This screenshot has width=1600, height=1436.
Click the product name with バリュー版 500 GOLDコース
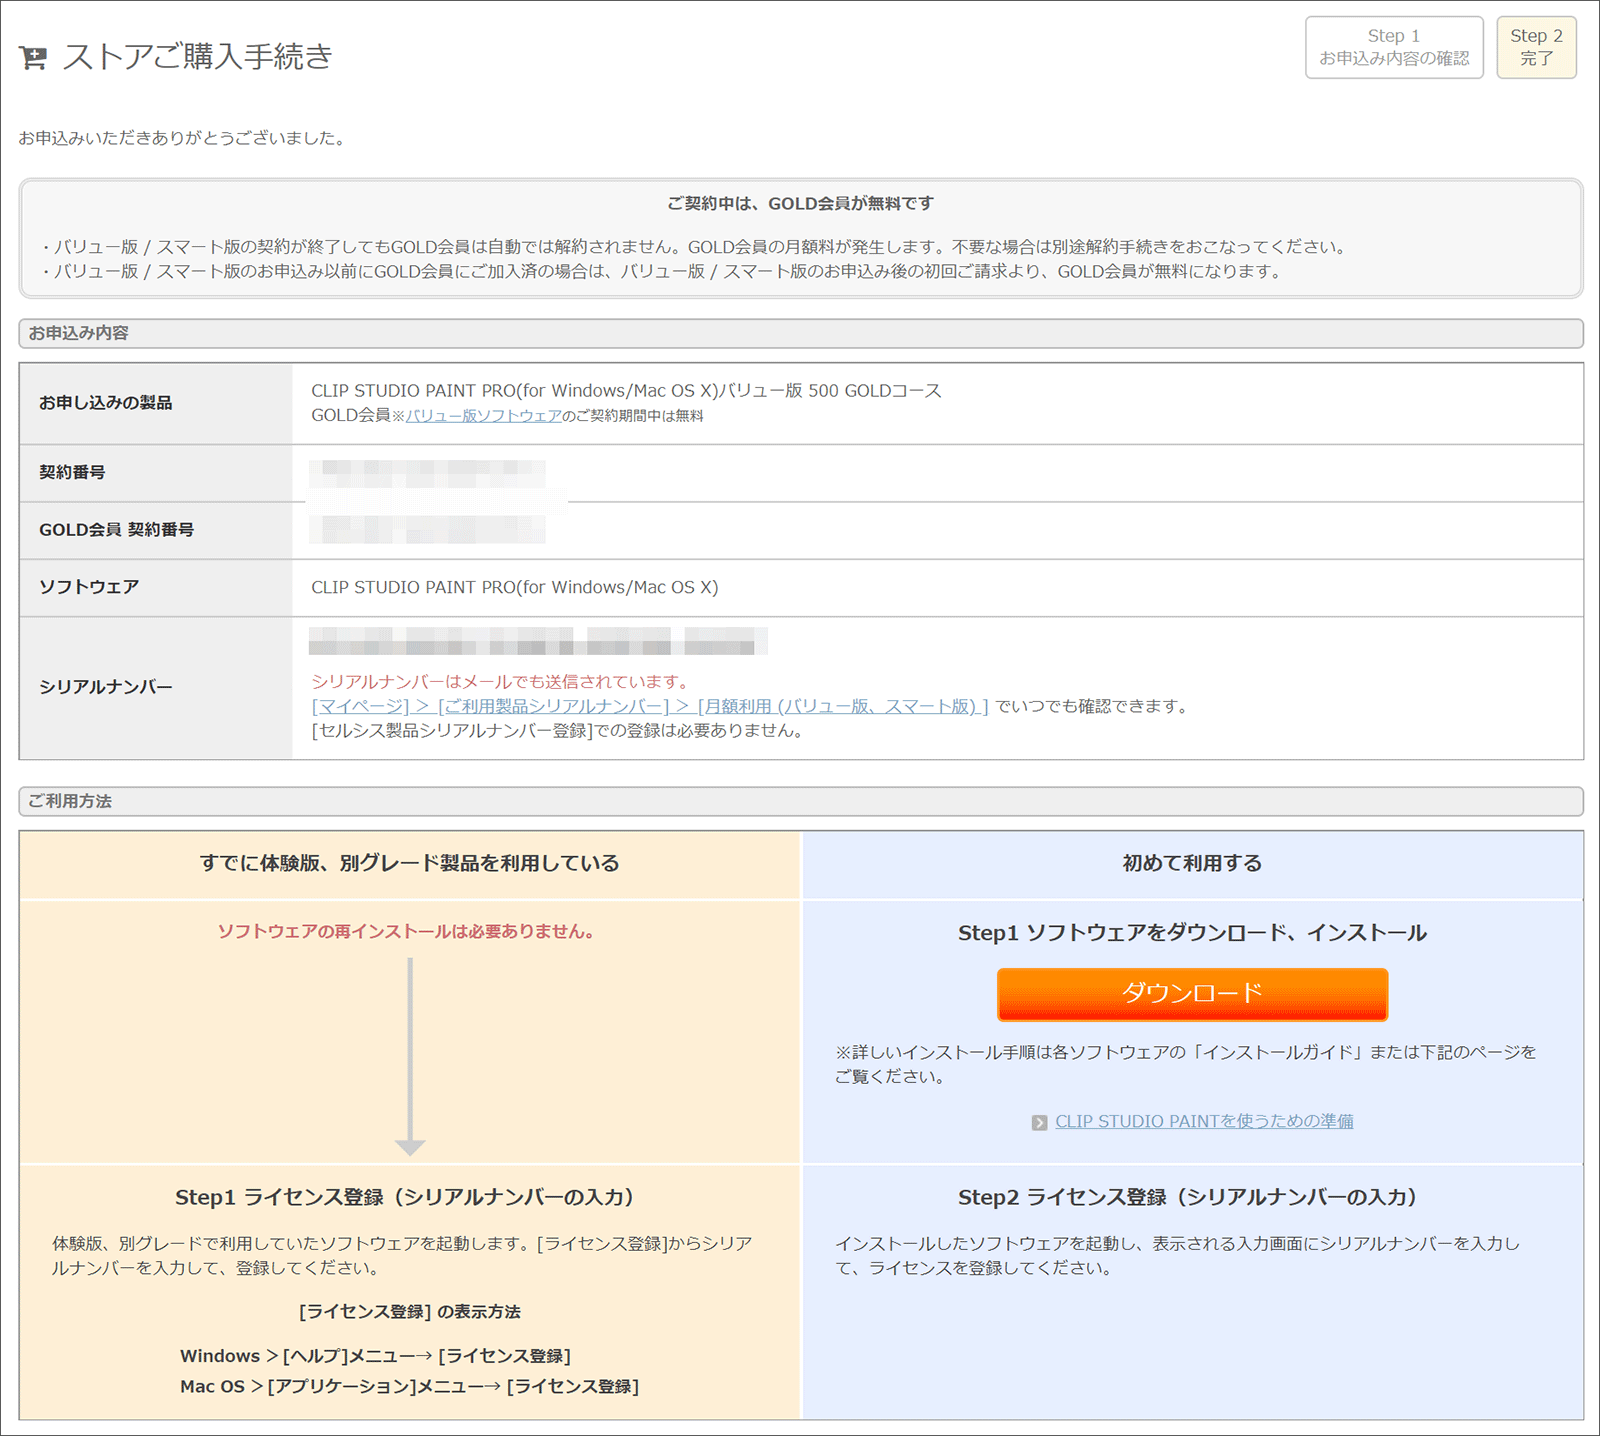[x=626, y=391]
